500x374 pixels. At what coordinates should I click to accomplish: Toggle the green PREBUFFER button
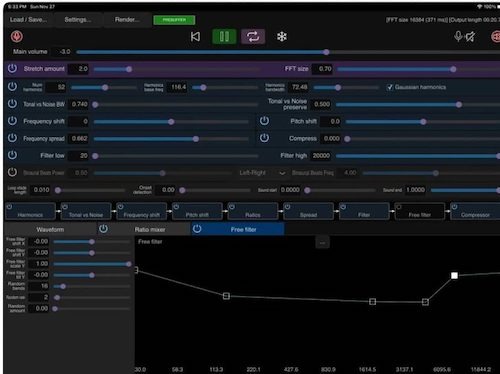(x=174, y=20)
